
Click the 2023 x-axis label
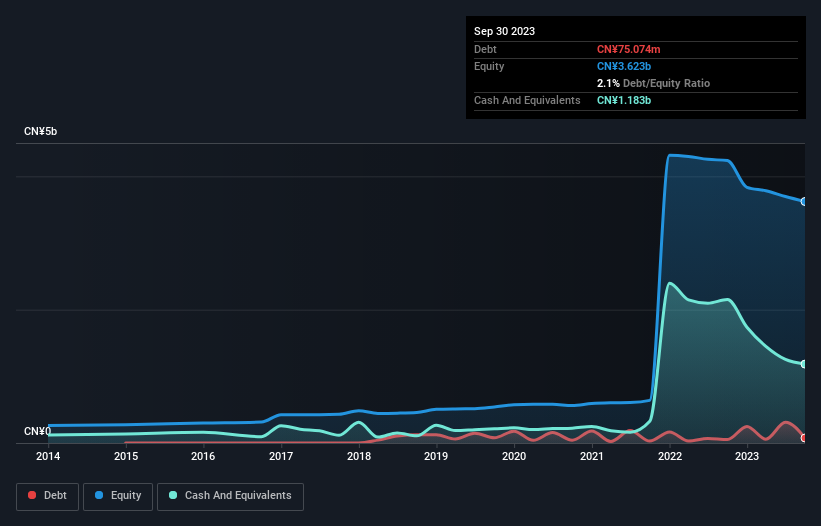tap(747, 456)
